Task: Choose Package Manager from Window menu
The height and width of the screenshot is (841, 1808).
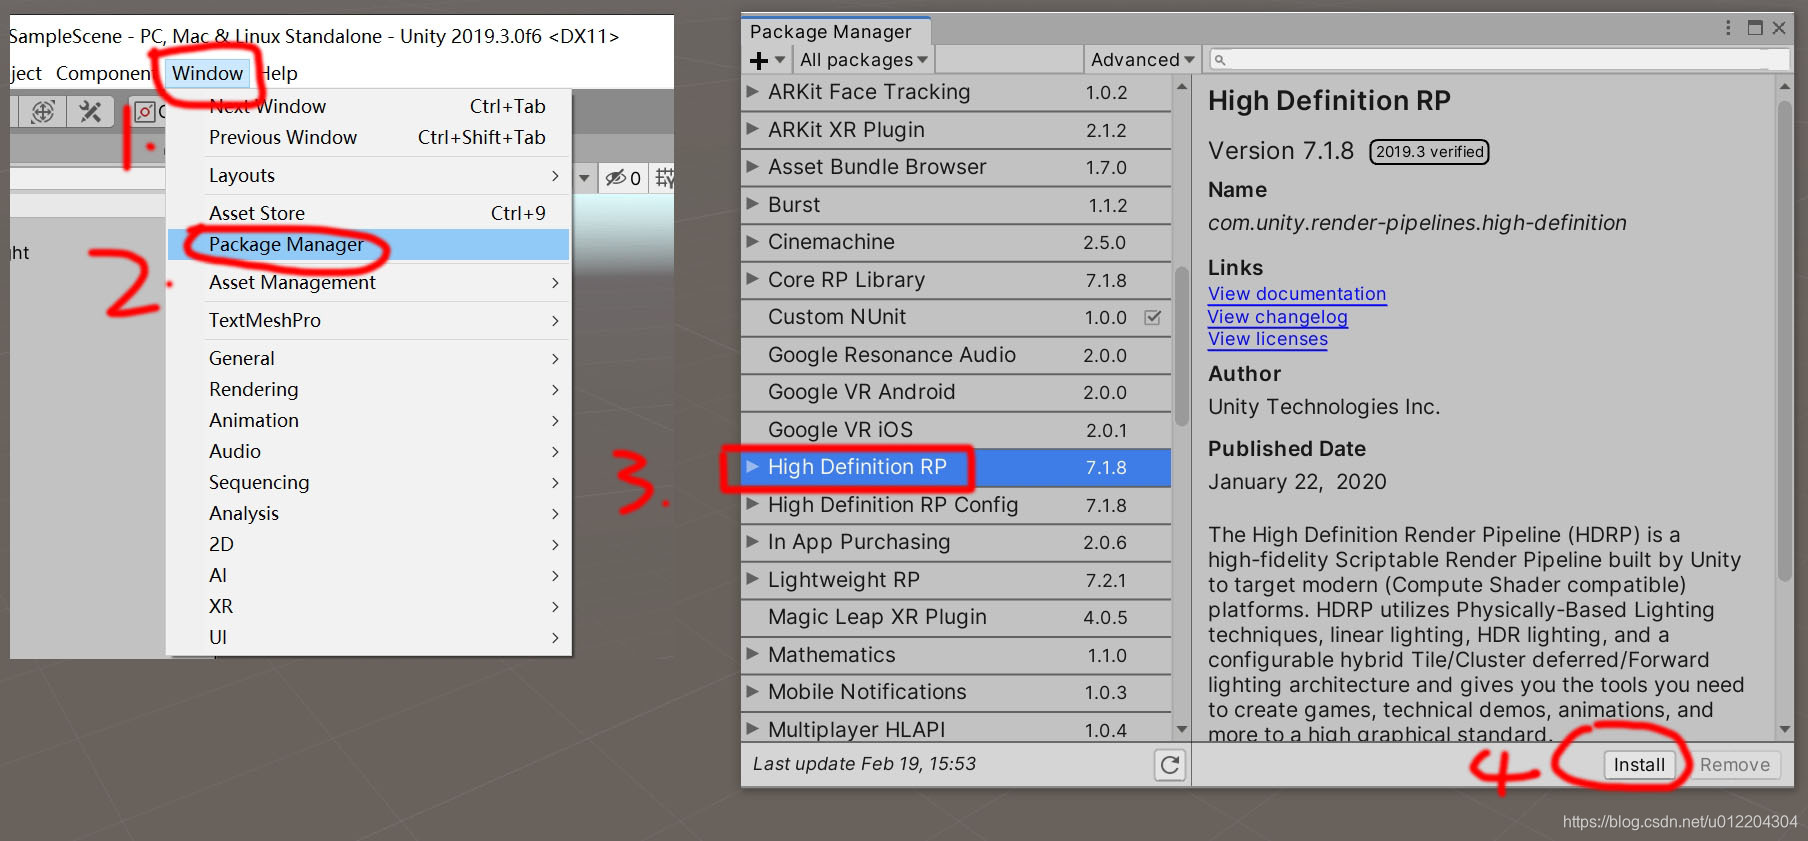Action: coord(369,244)
